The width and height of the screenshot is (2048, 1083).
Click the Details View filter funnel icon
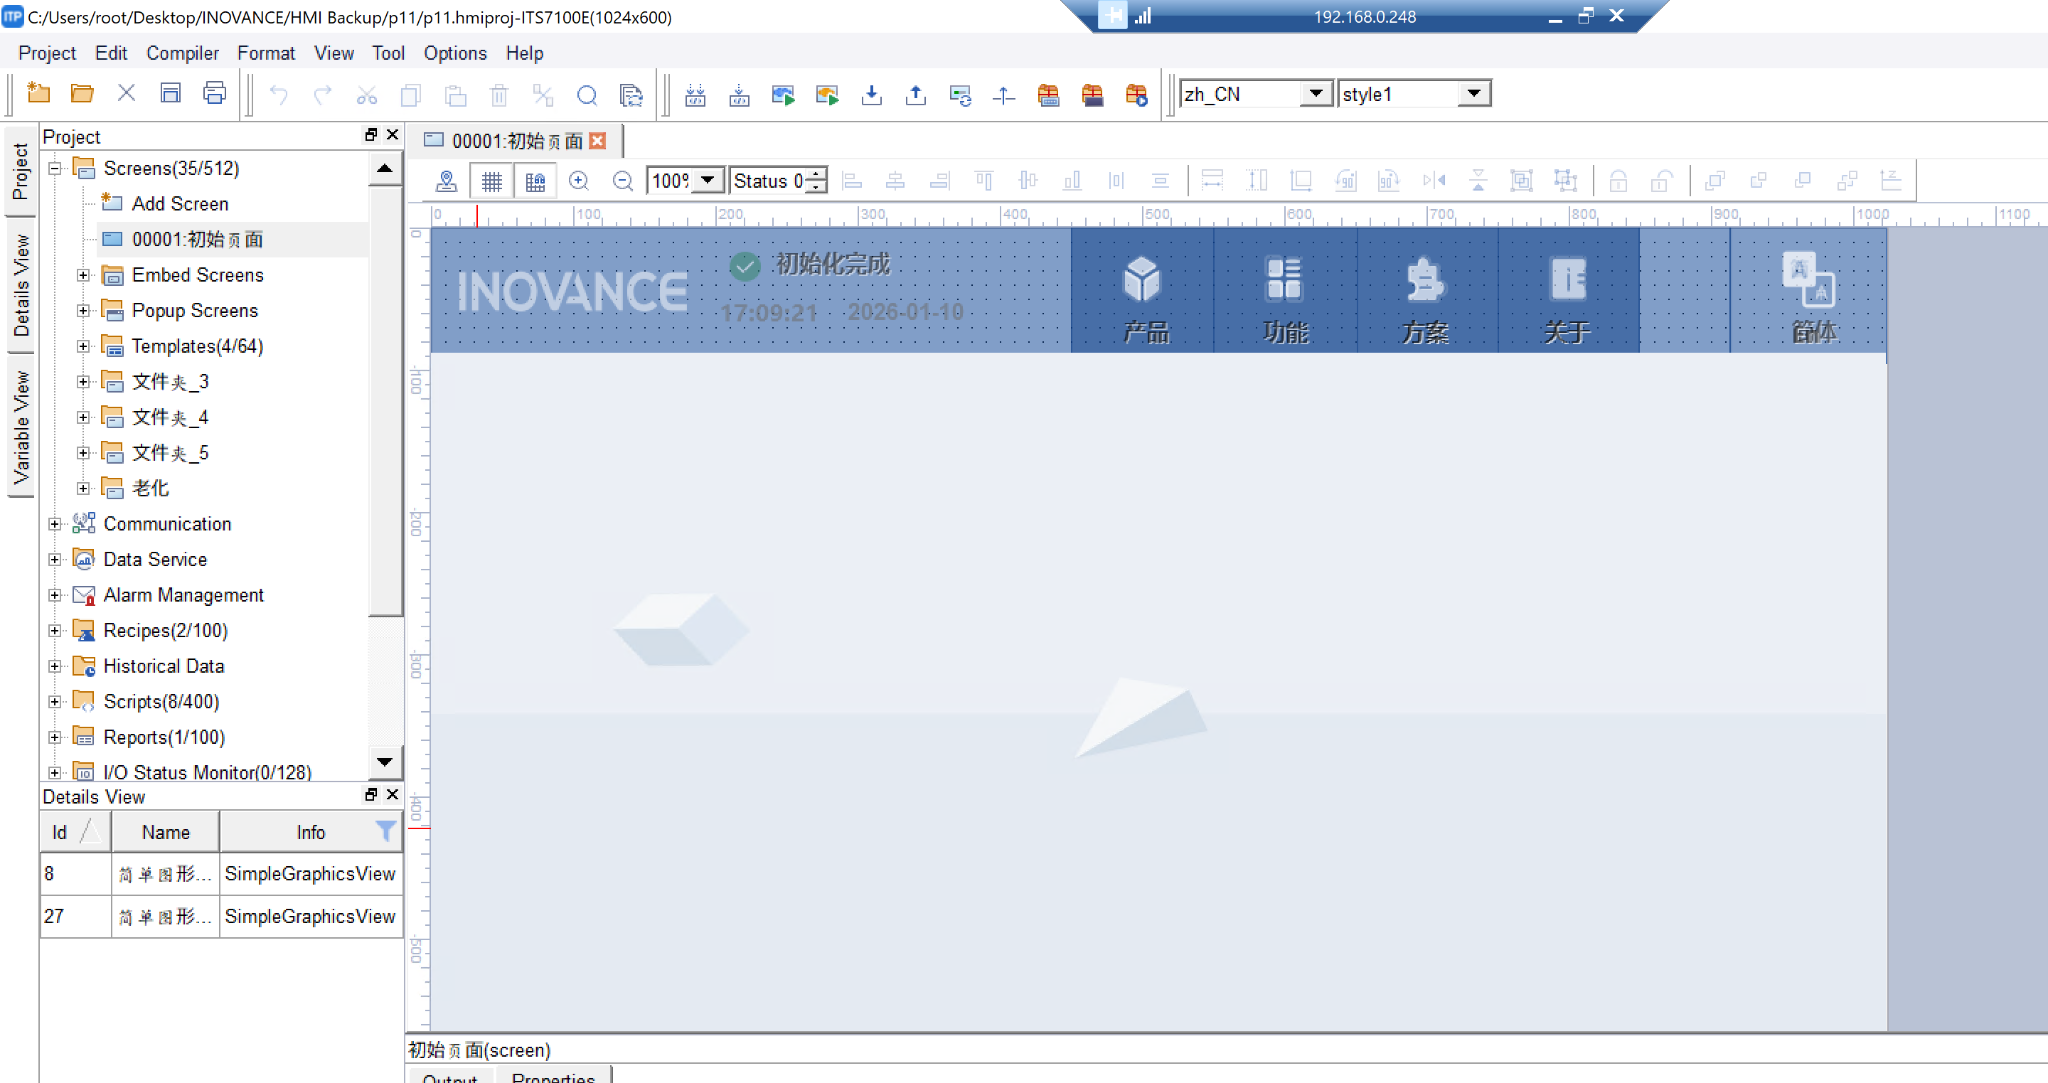click(385, 831)
